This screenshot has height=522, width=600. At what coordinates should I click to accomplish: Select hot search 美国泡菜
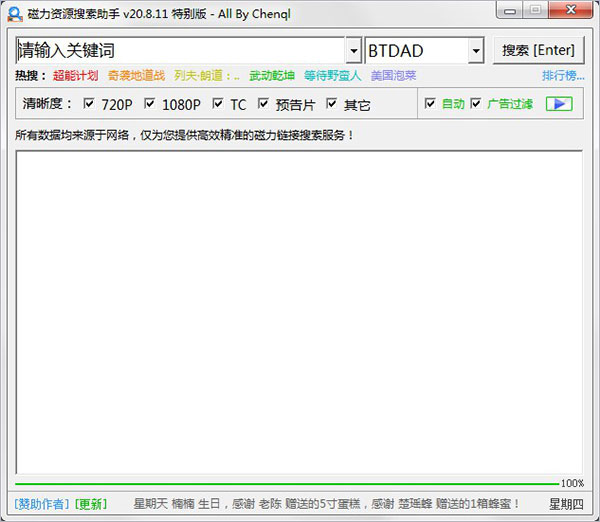[393, 75]
